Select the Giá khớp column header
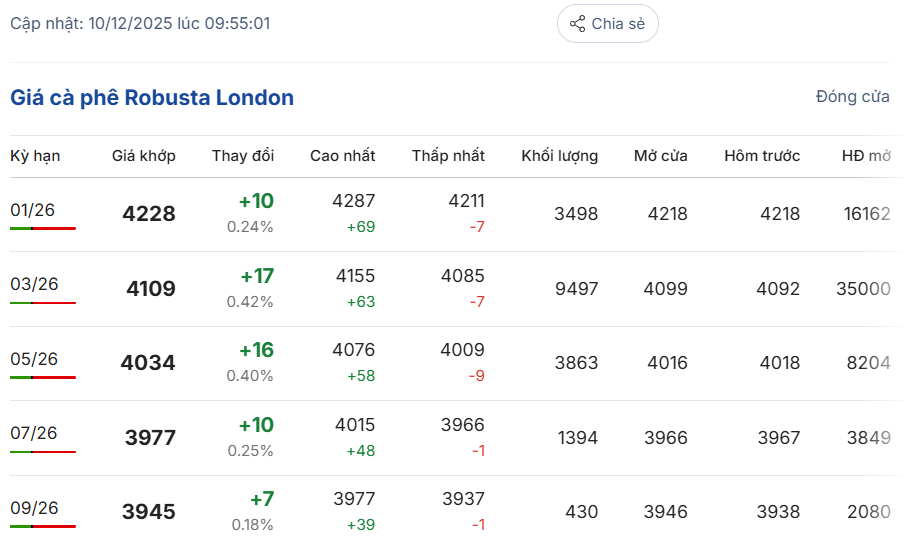923x546 pixels. click(143, 156)
